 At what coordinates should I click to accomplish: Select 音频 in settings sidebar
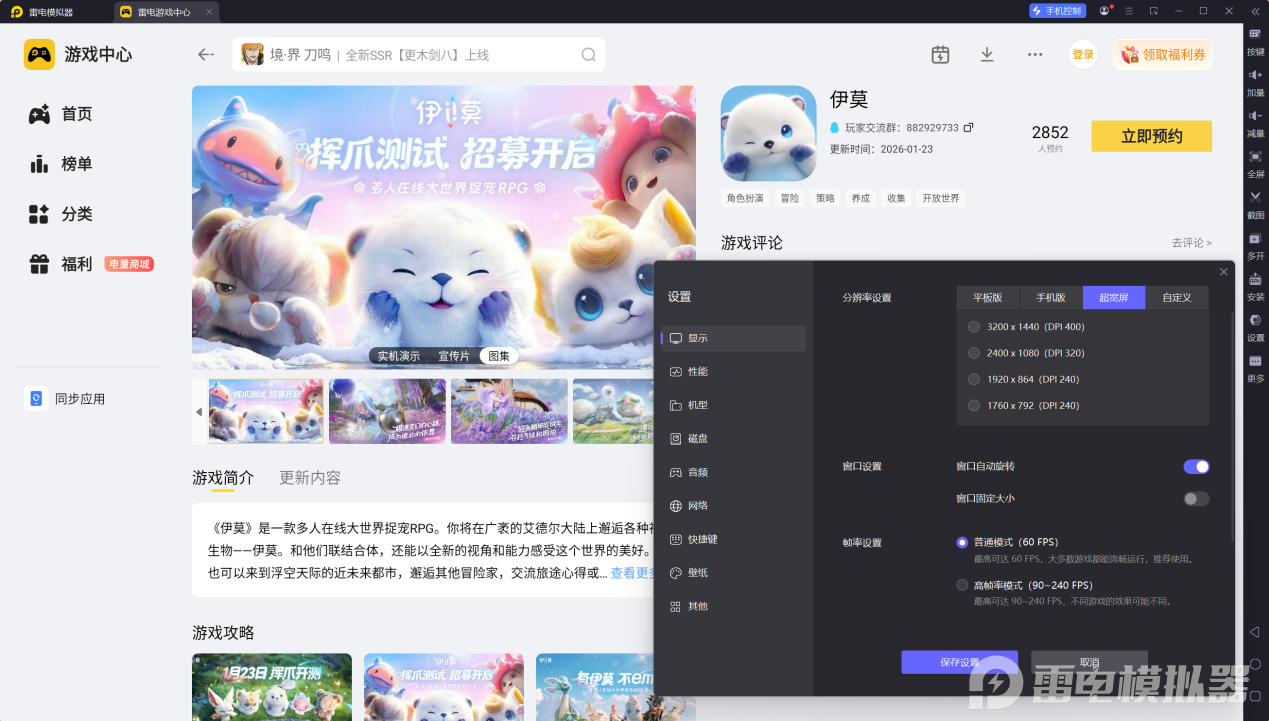coord(733,472)
